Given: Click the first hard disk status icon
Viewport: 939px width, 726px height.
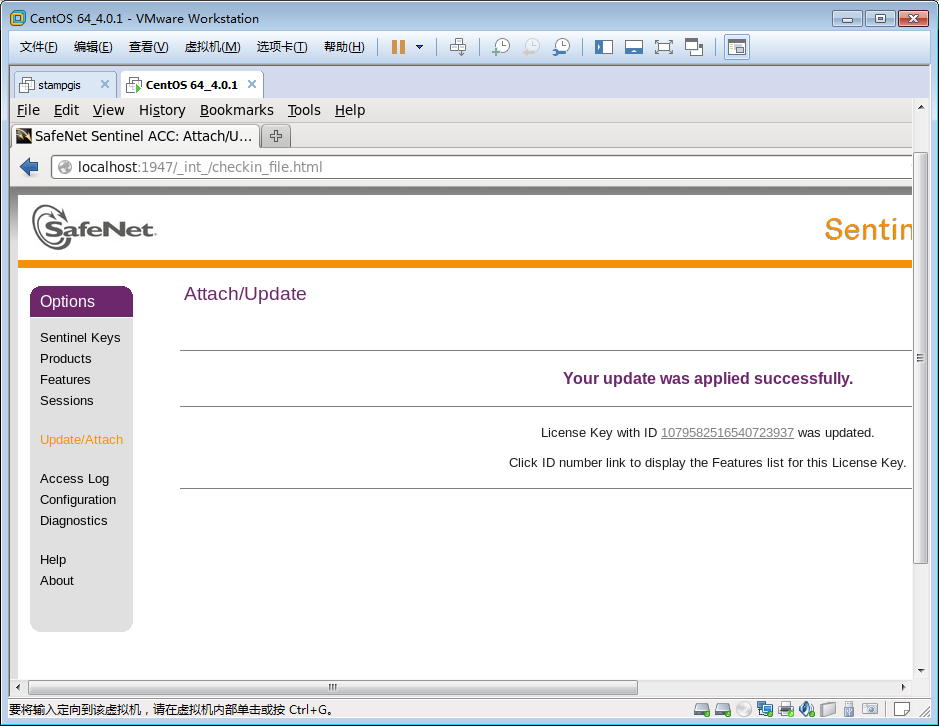Looking at the screenshot, I should coord(702,710).
